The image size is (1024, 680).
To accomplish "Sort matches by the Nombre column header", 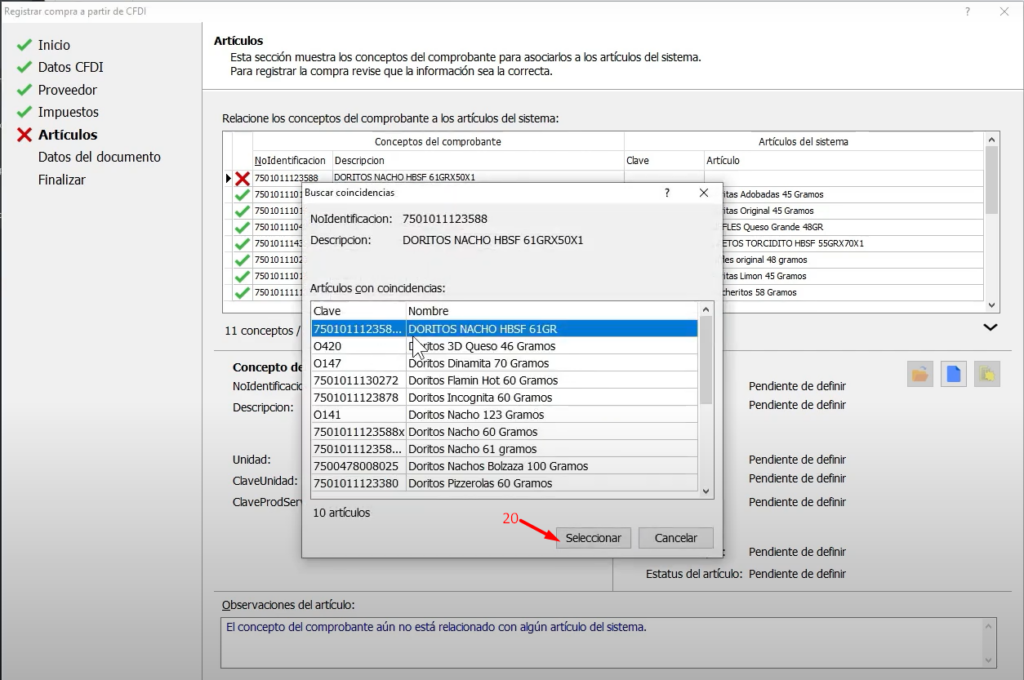I will pos(550,311).
